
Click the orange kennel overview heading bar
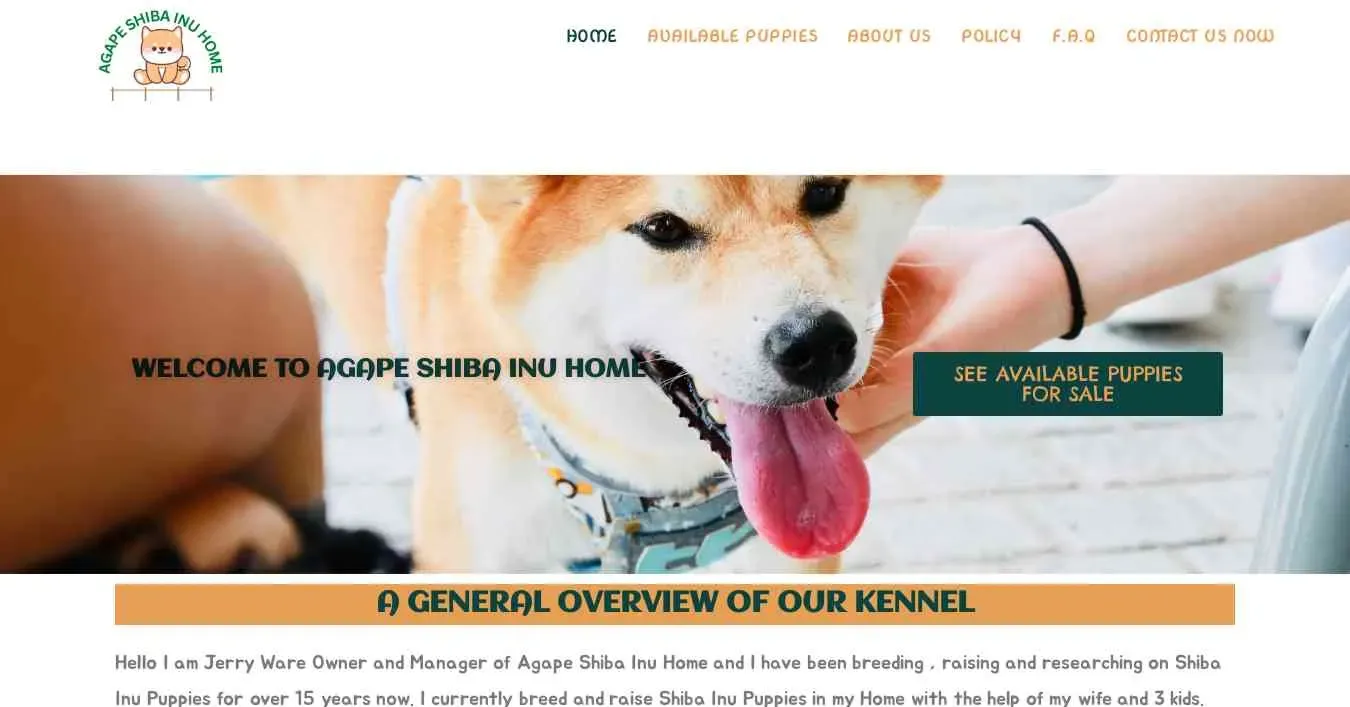tap(675, 604)
